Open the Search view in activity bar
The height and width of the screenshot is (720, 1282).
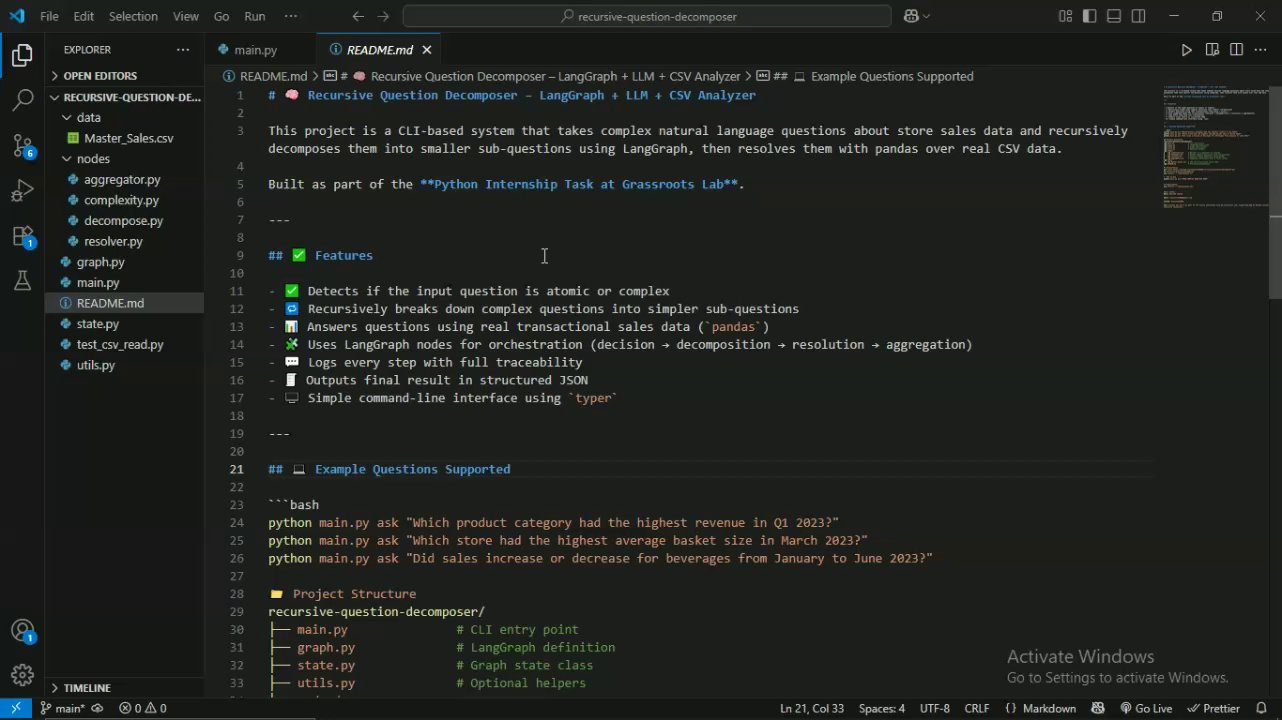coord(22,99)
